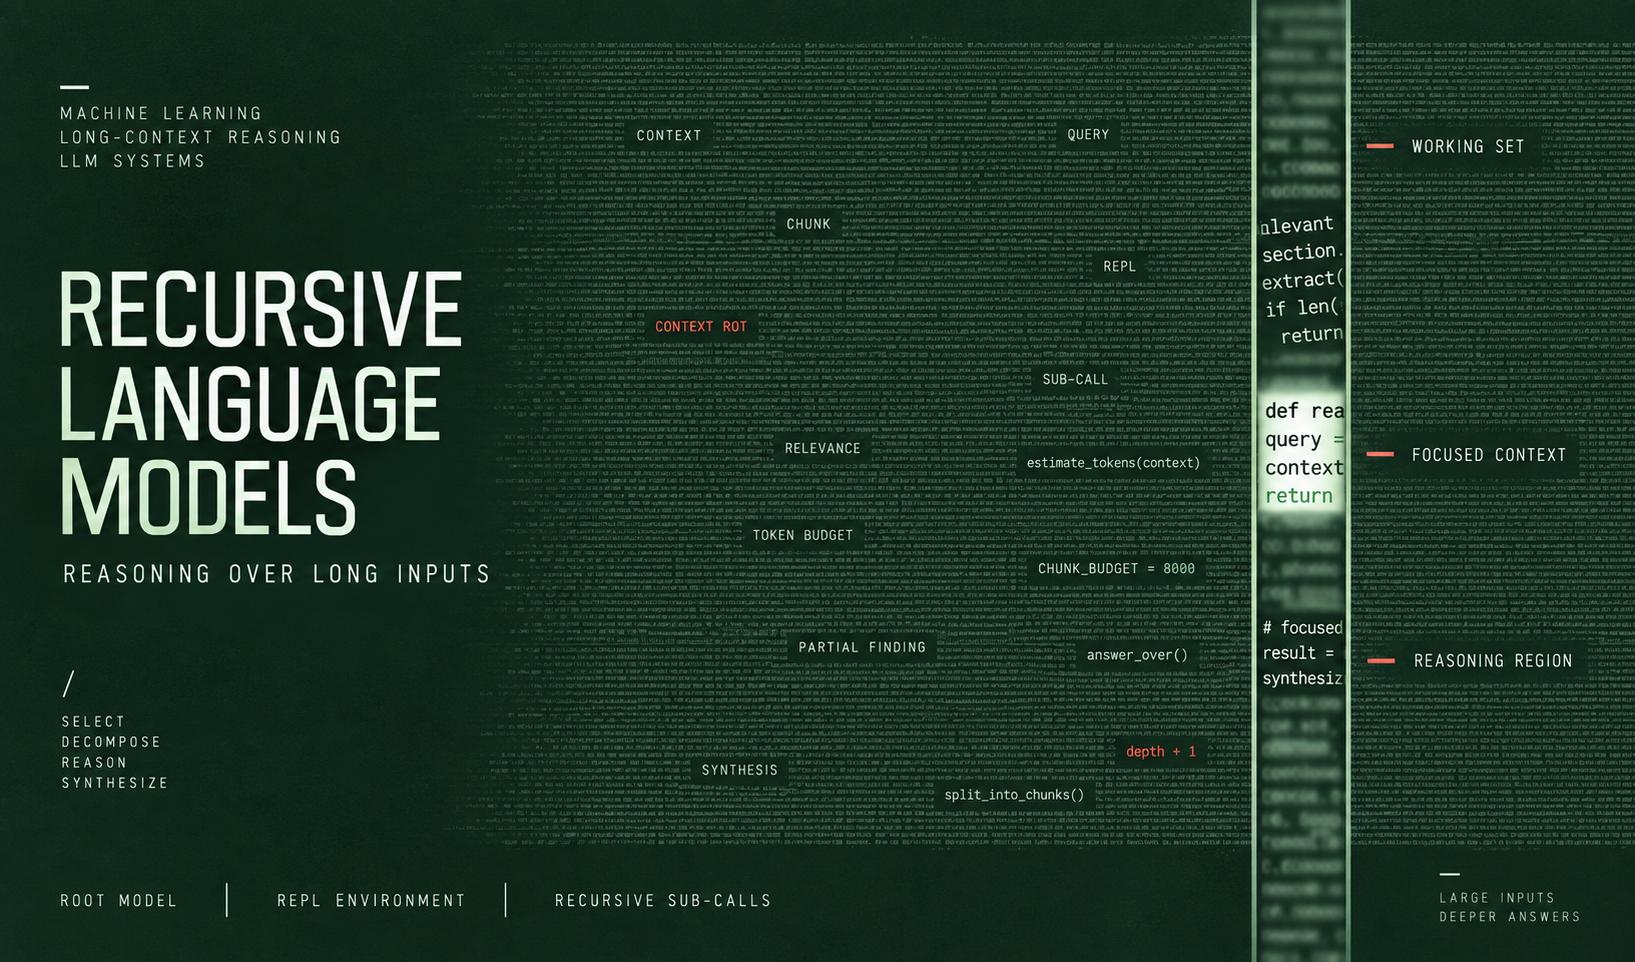Click the 'FOCUSED CONTEXT' legend label
This screenshot has width=1635, height=962.
click(x=1489, y=455)
